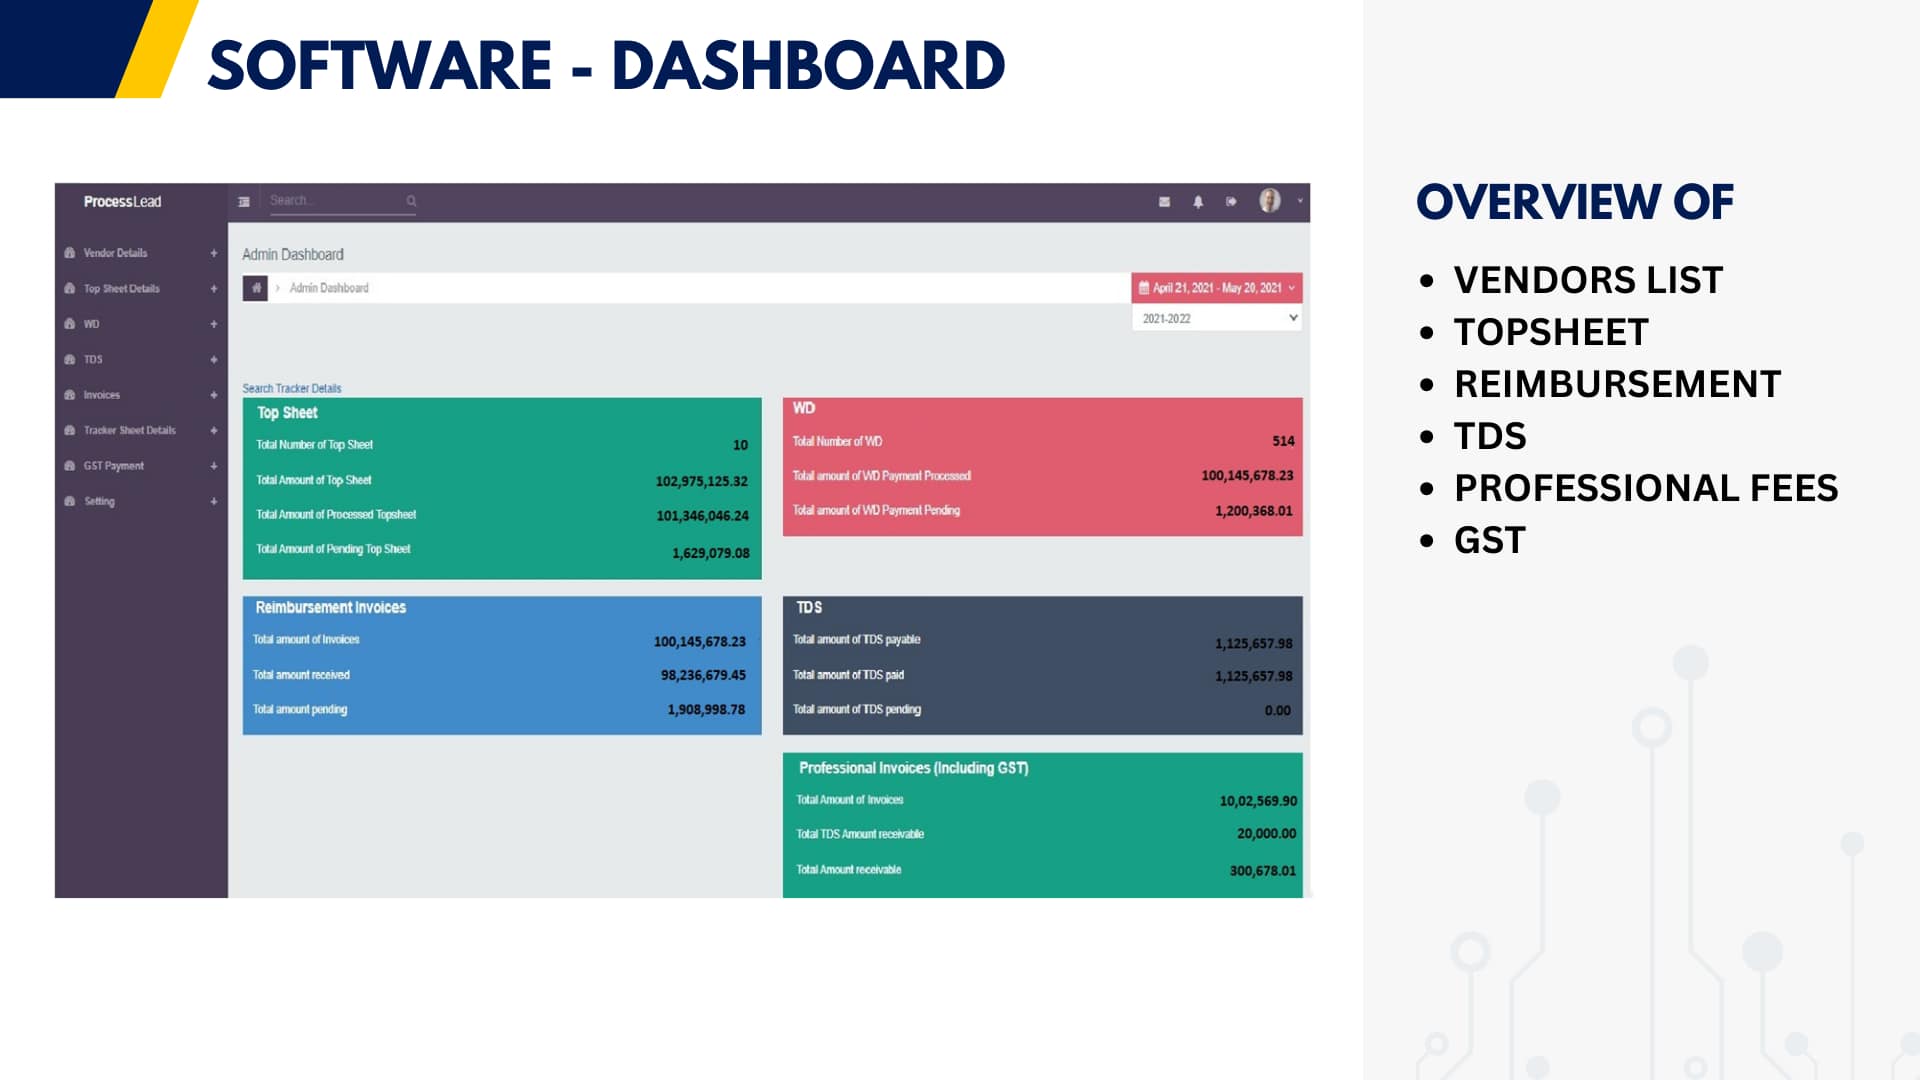The width and height of the screenshot is (1920, 1080).
Task: Click the user profile avatar
Action: pyautogui.click(x=1269, y=201)
